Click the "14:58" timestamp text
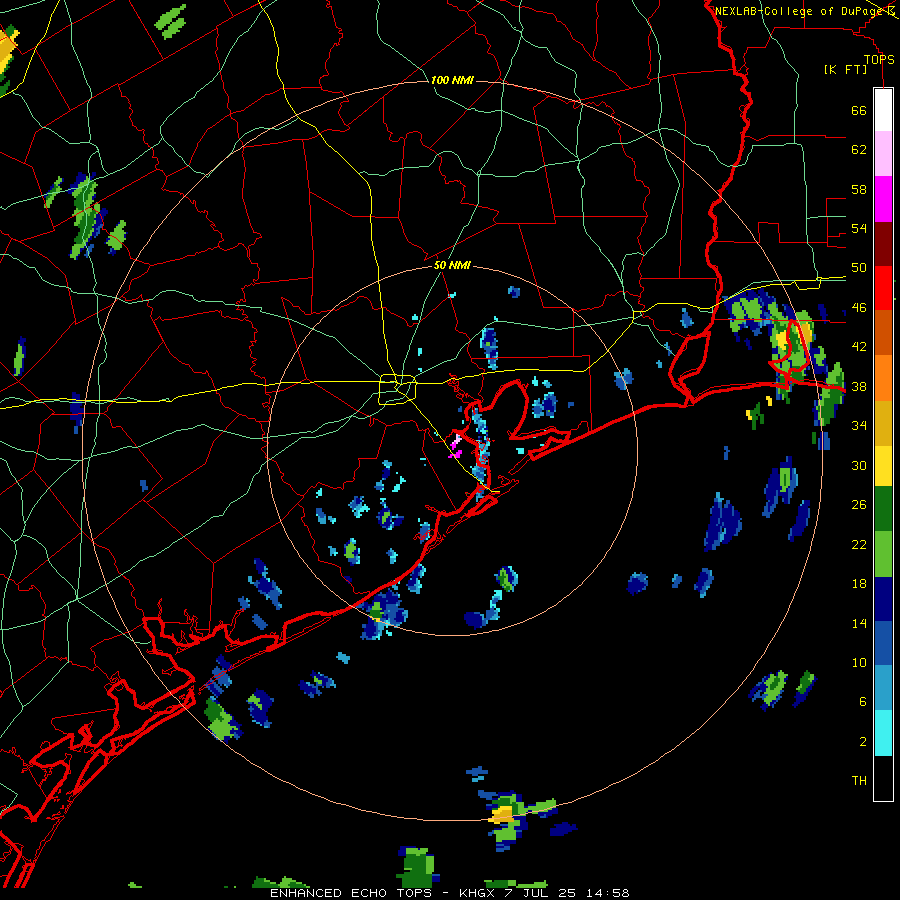Viewport: 900px width, 900px height. point(607,893)
